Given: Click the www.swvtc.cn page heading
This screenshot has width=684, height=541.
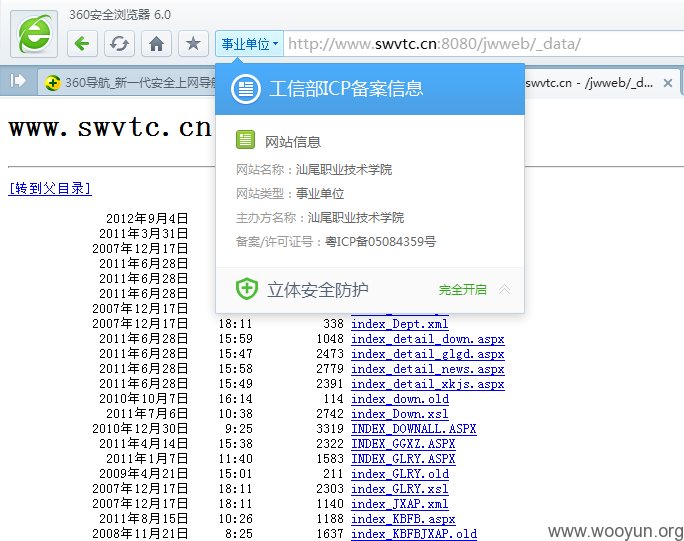Looking at the screenshot, I should pos(110,128).
